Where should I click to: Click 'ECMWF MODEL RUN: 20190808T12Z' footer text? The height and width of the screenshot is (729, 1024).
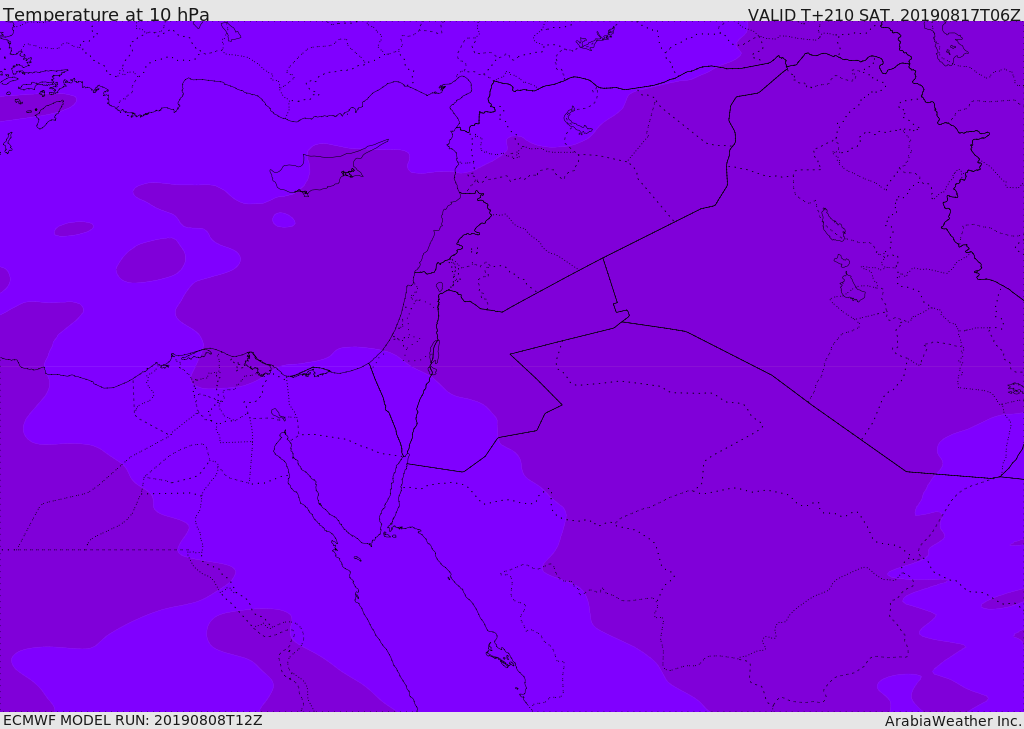(x=133, y=720)
